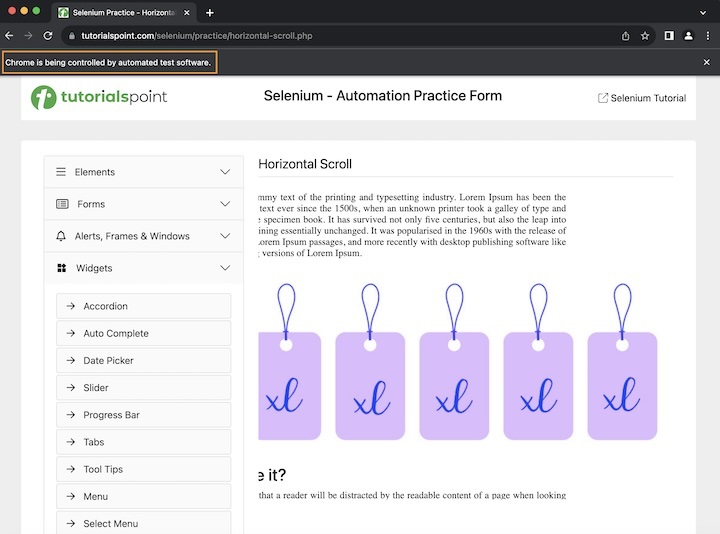This screenshot has width=720, height=534.
Task: Open the Chrome profile icon
Action: click(x=689, y=35)
